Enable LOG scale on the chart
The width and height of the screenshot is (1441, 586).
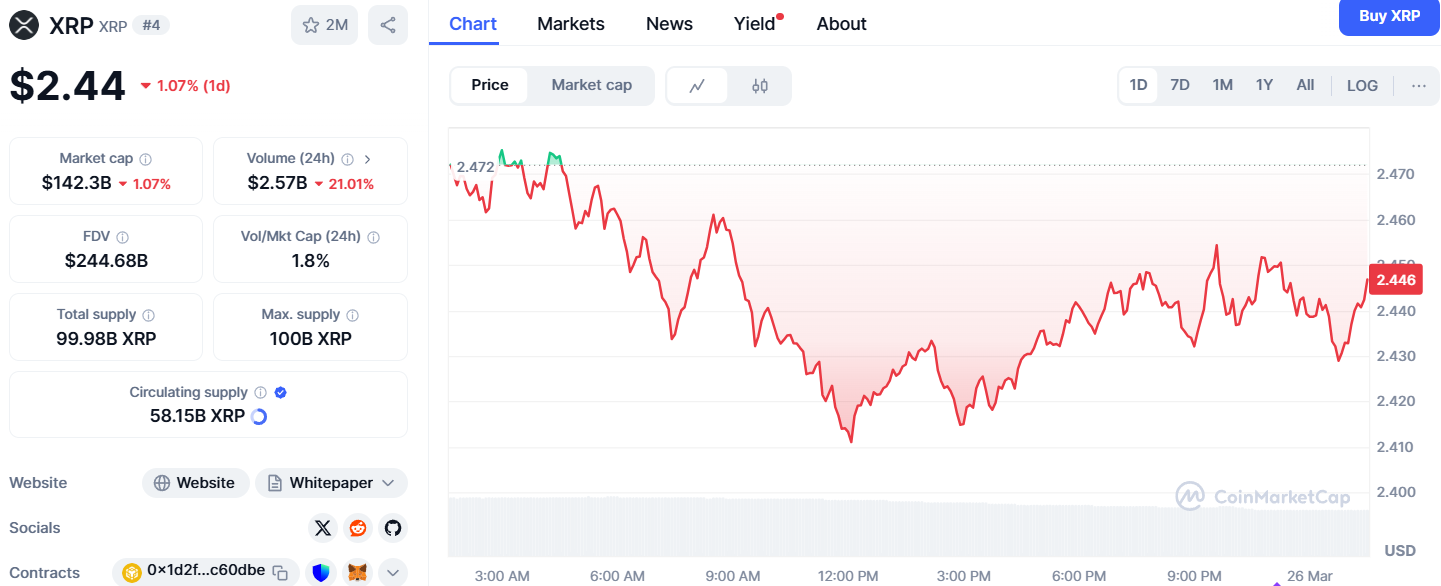coord(1362,85)
